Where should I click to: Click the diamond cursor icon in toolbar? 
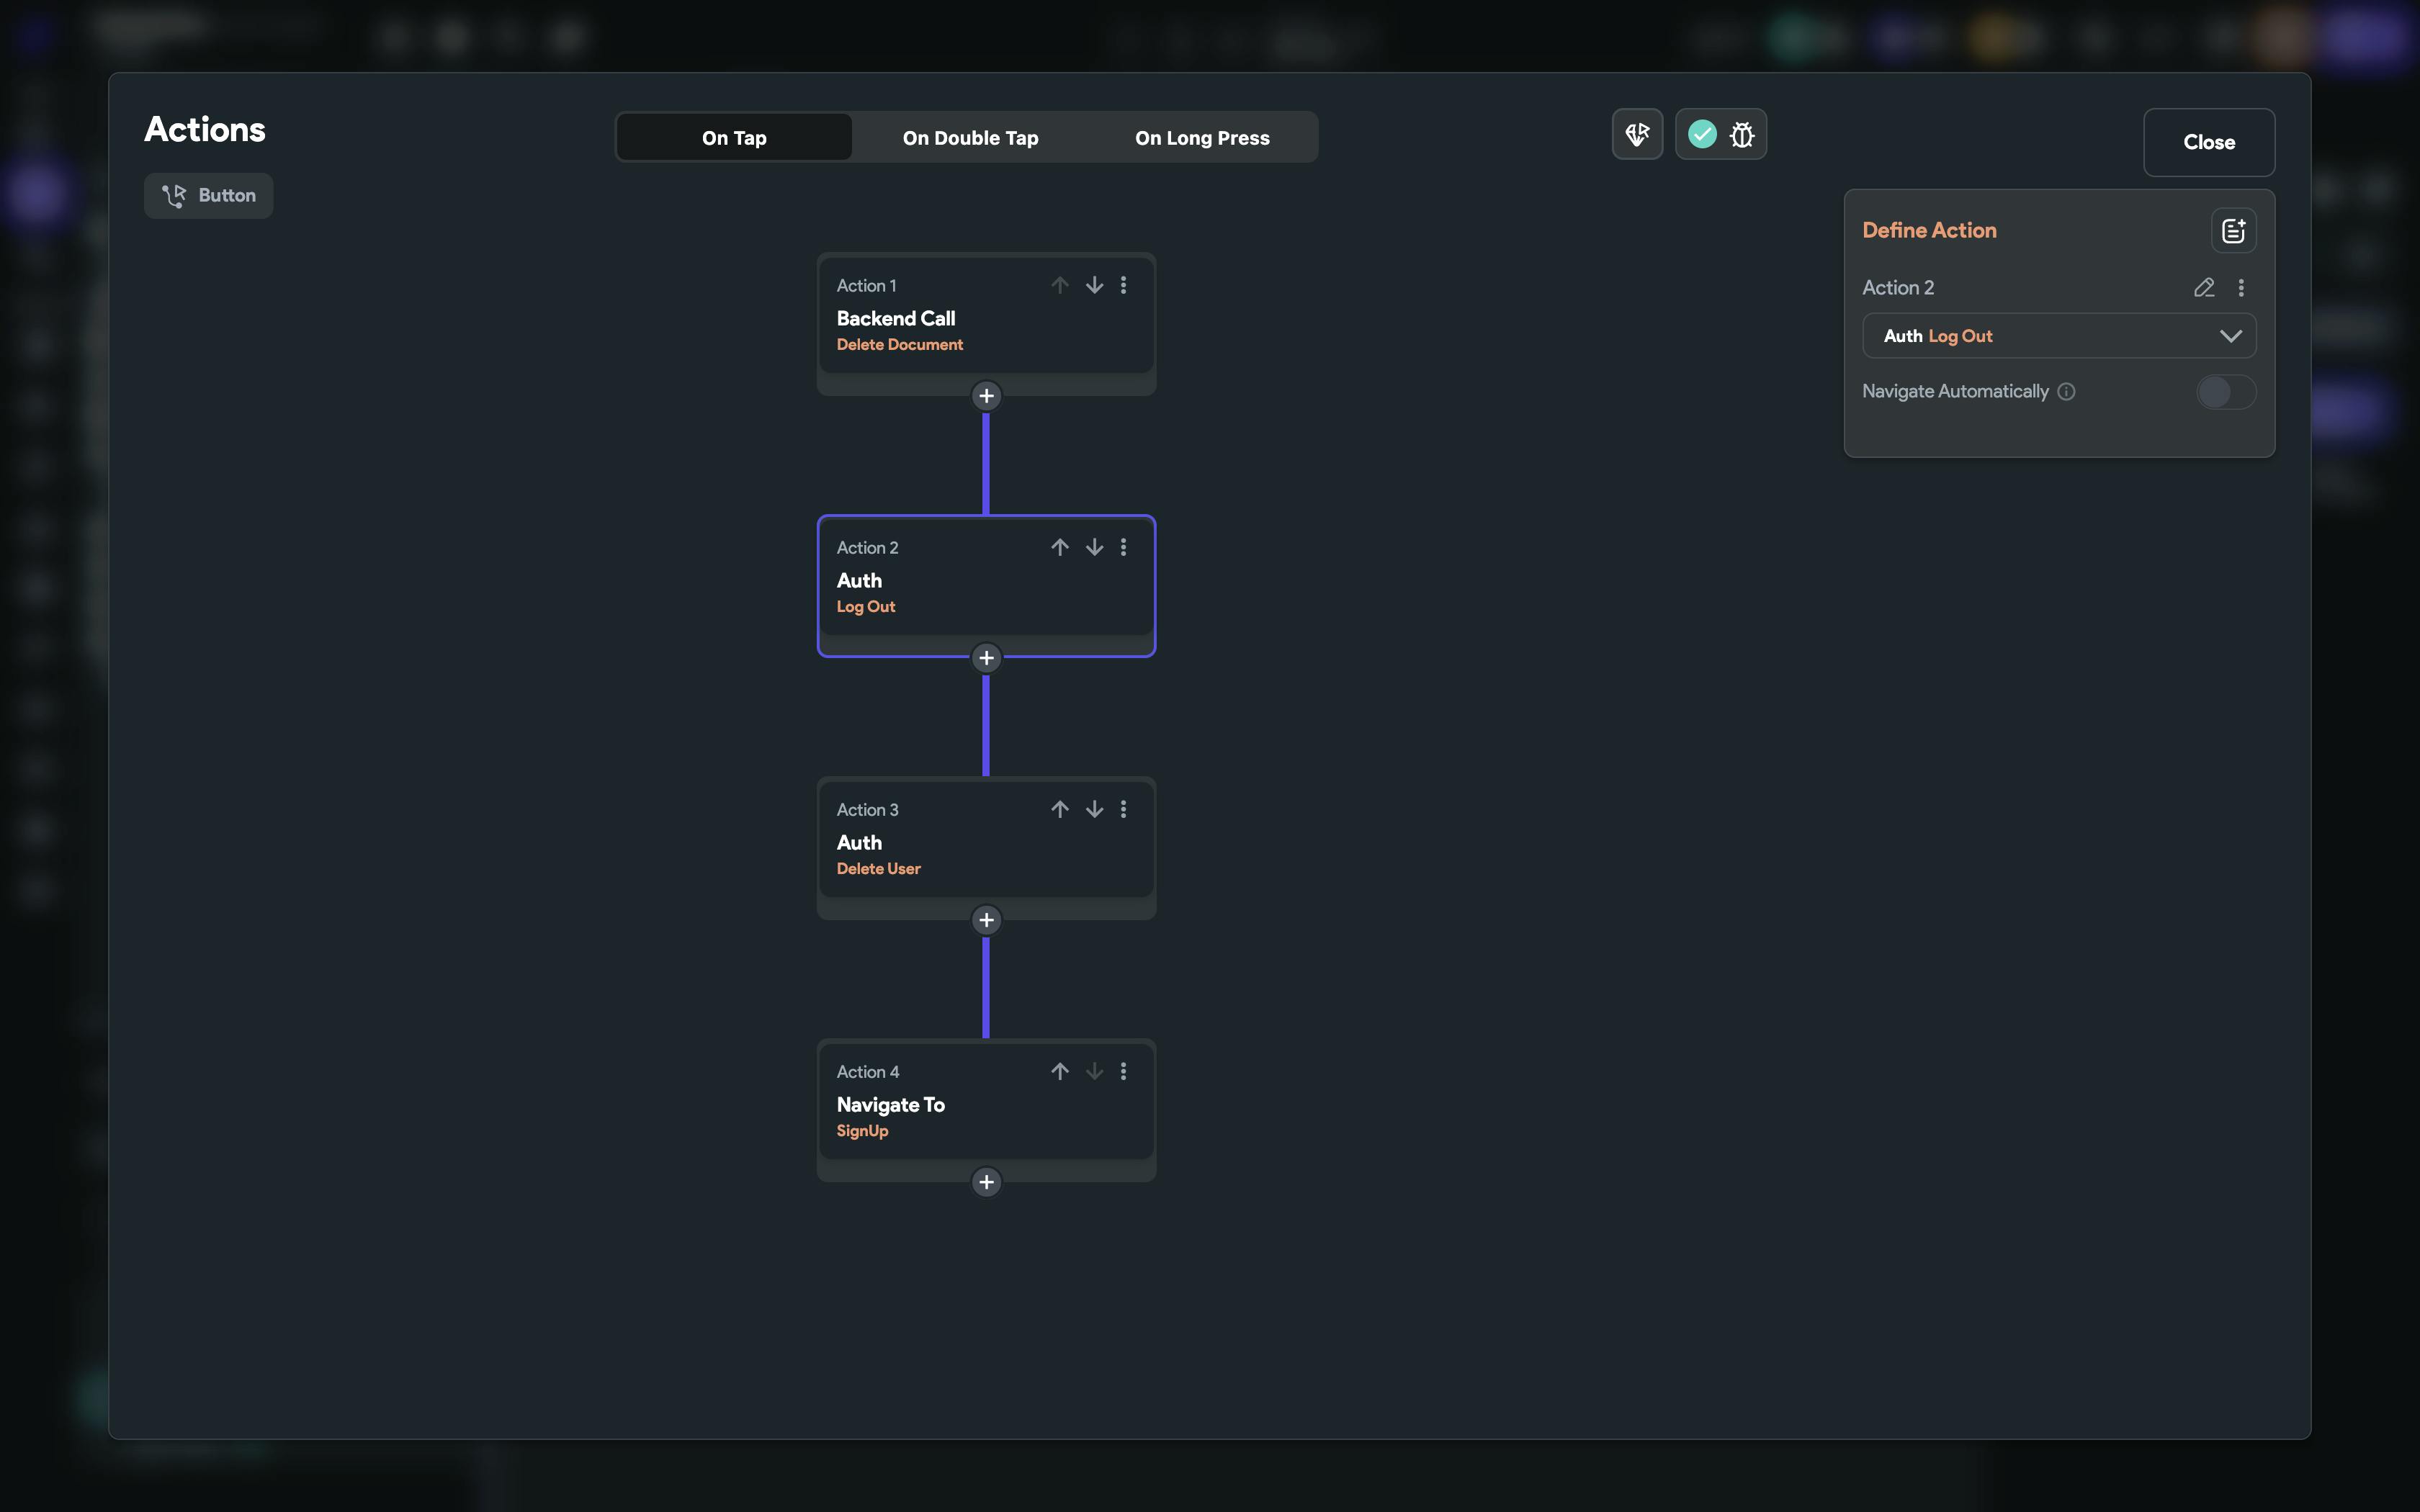pyautogui.click(x=1637, y=134)
